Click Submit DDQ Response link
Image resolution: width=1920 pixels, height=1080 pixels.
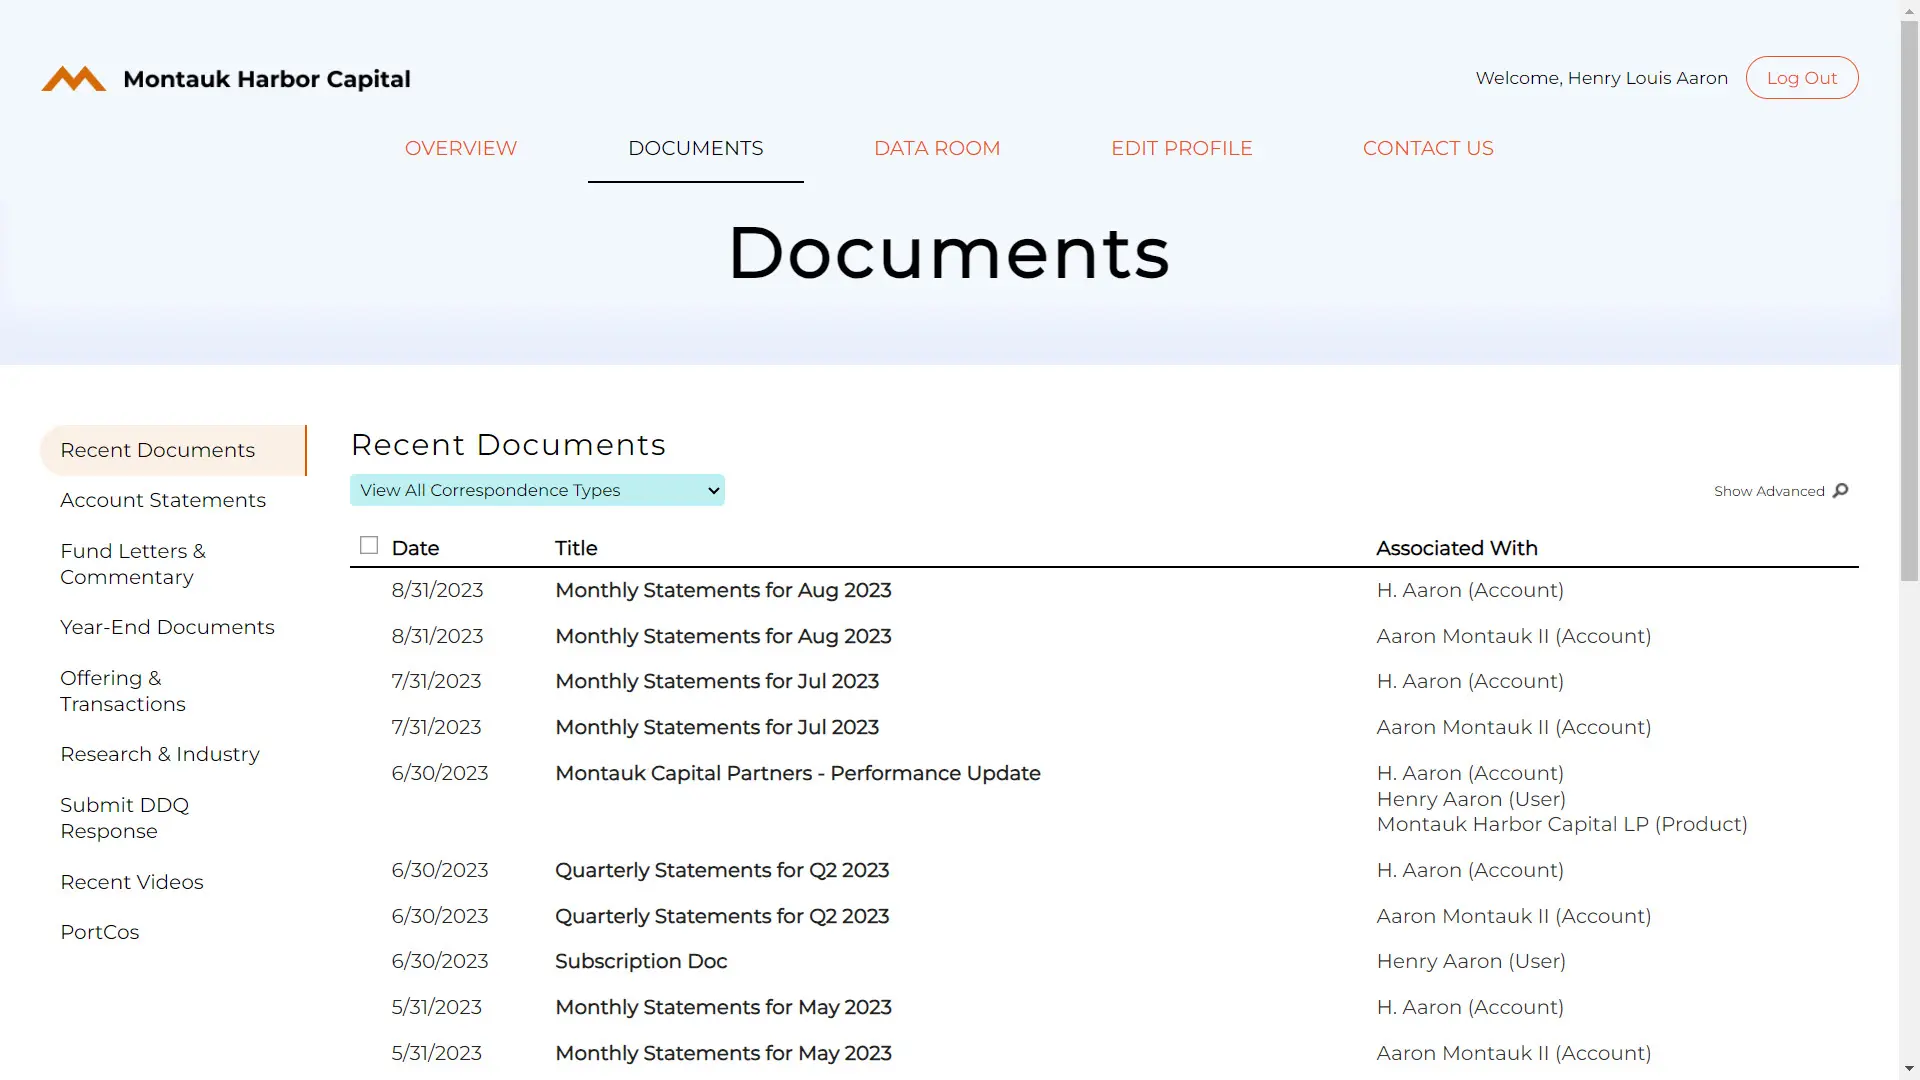(x=124, y=818)
